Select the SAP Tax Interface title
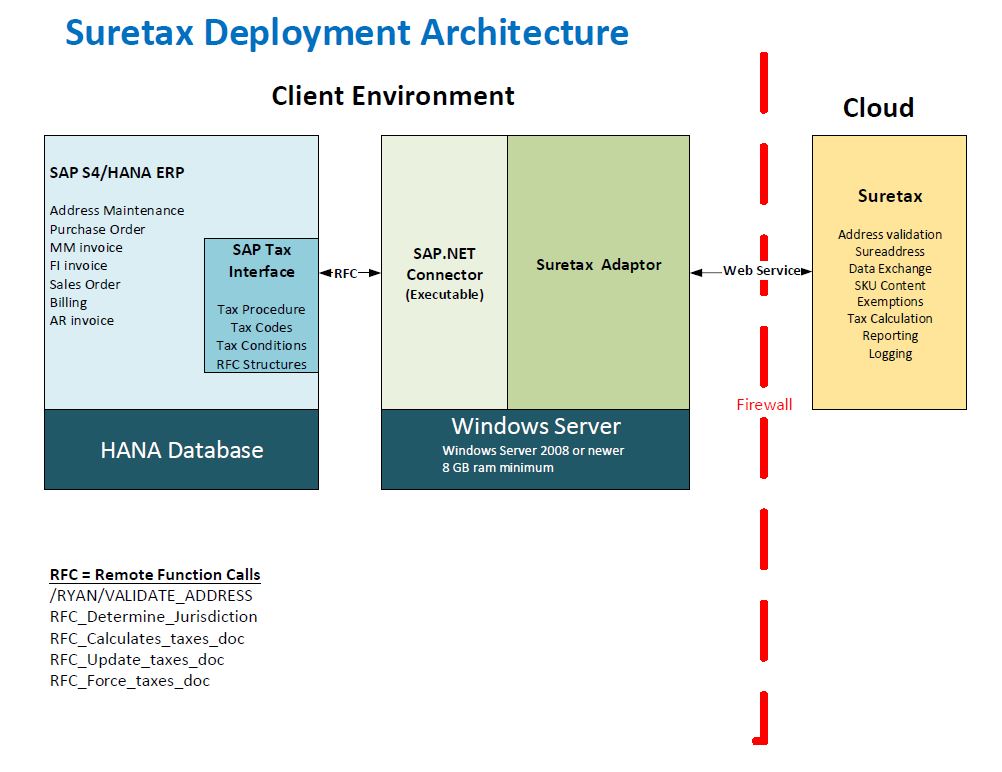The height and width of the screenshot is (772, 1002). pos(261,261)
